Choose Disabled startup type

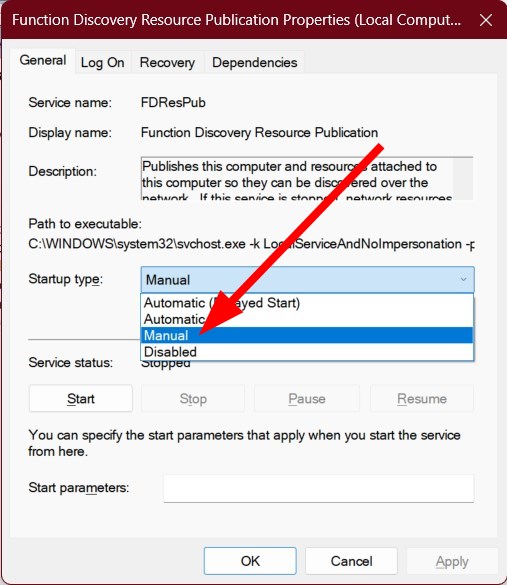[307, 351]
